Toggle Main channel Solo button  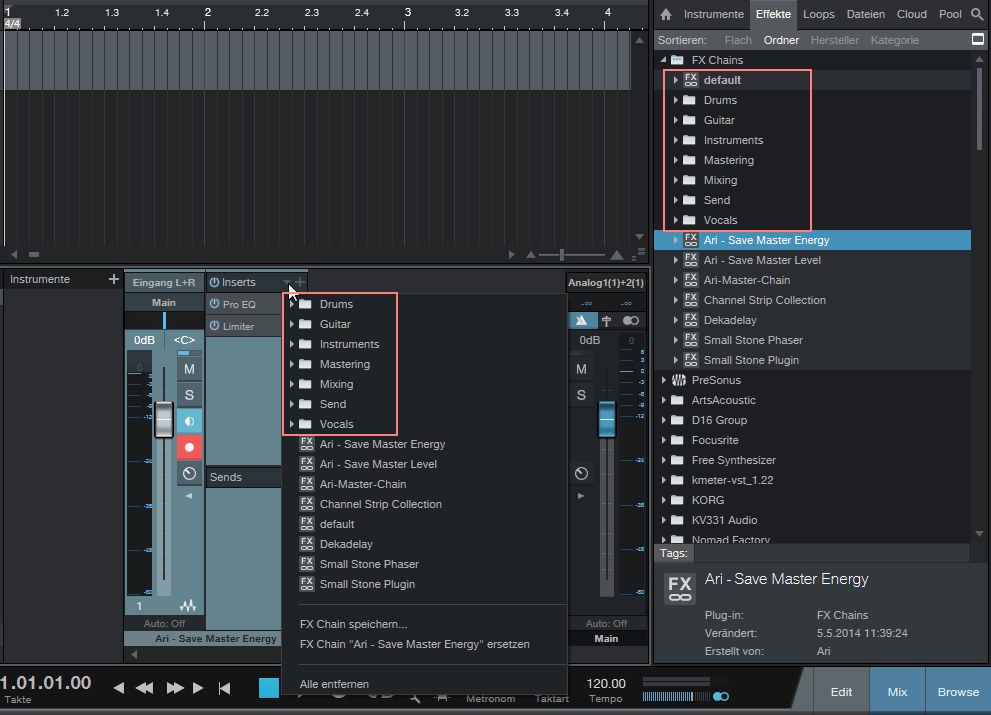point(581,395)
